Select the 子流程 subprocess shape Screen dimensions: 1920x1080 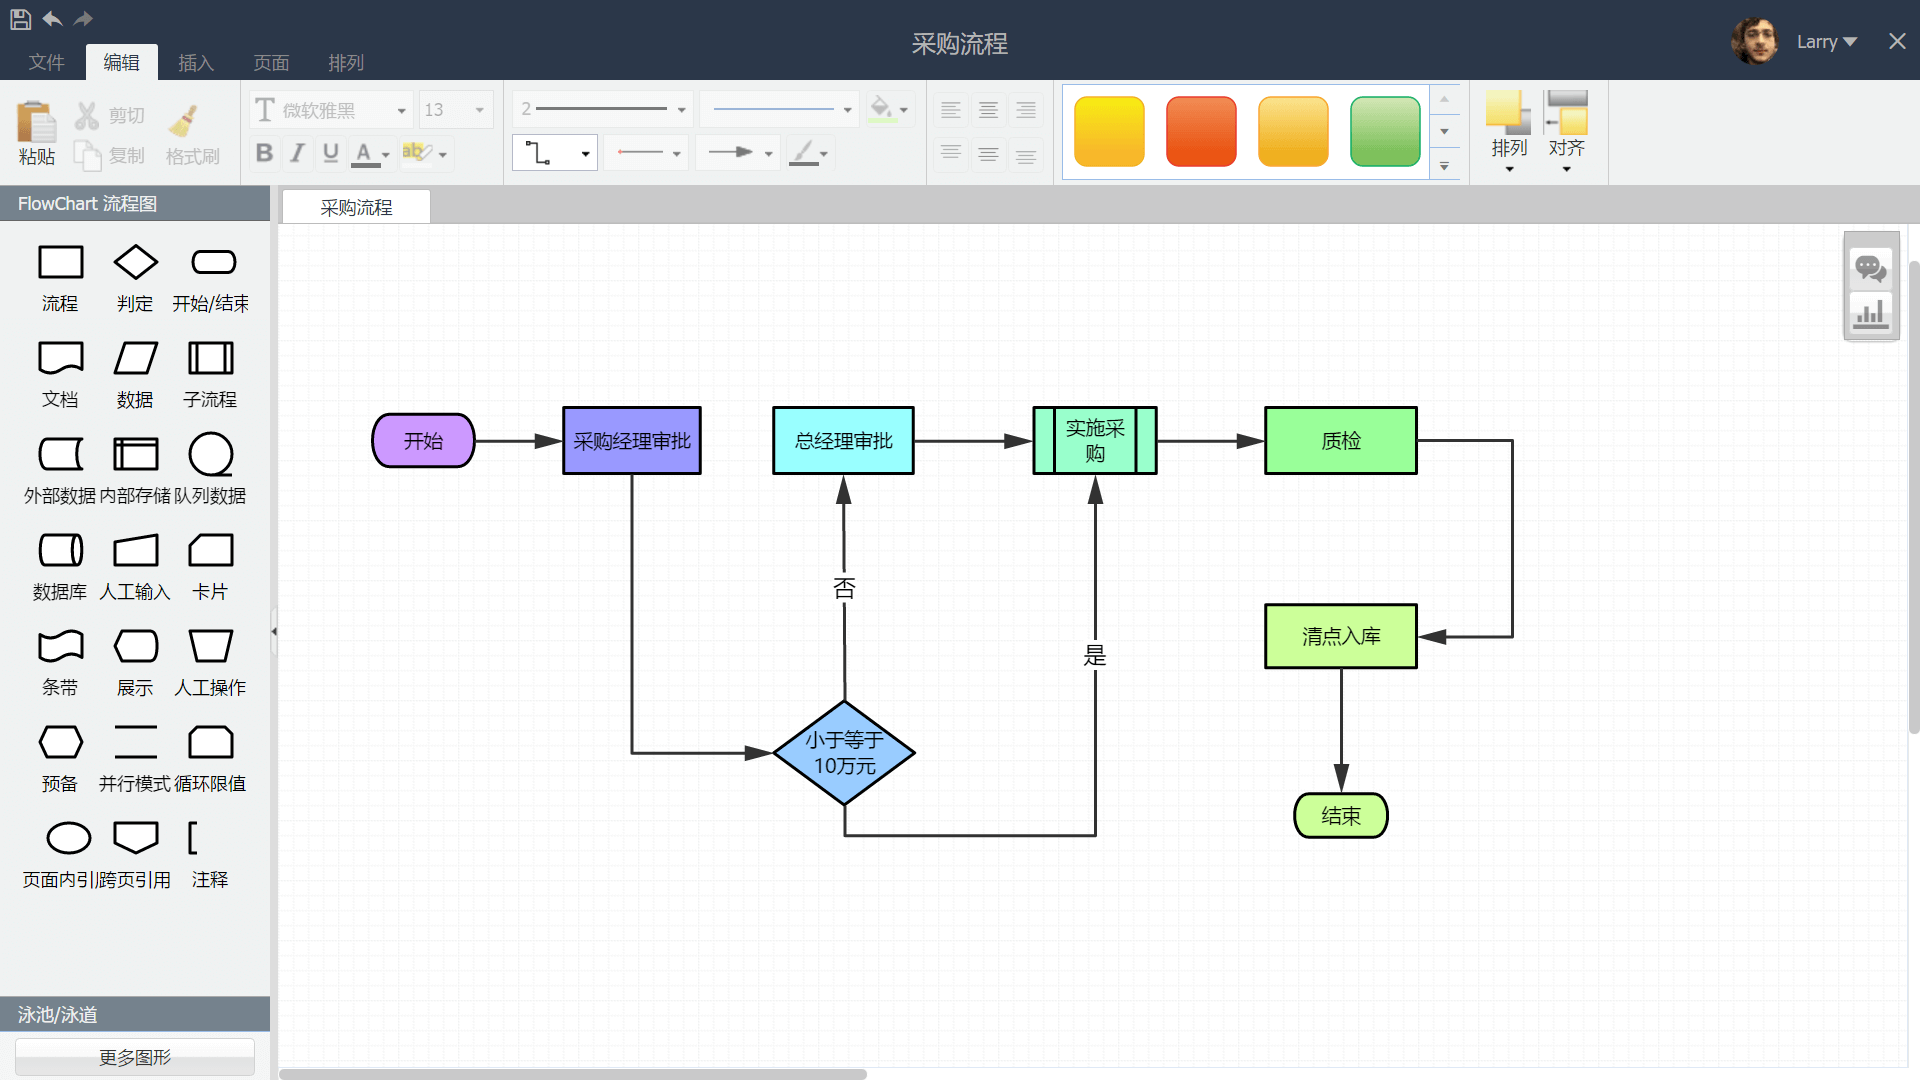210,358
